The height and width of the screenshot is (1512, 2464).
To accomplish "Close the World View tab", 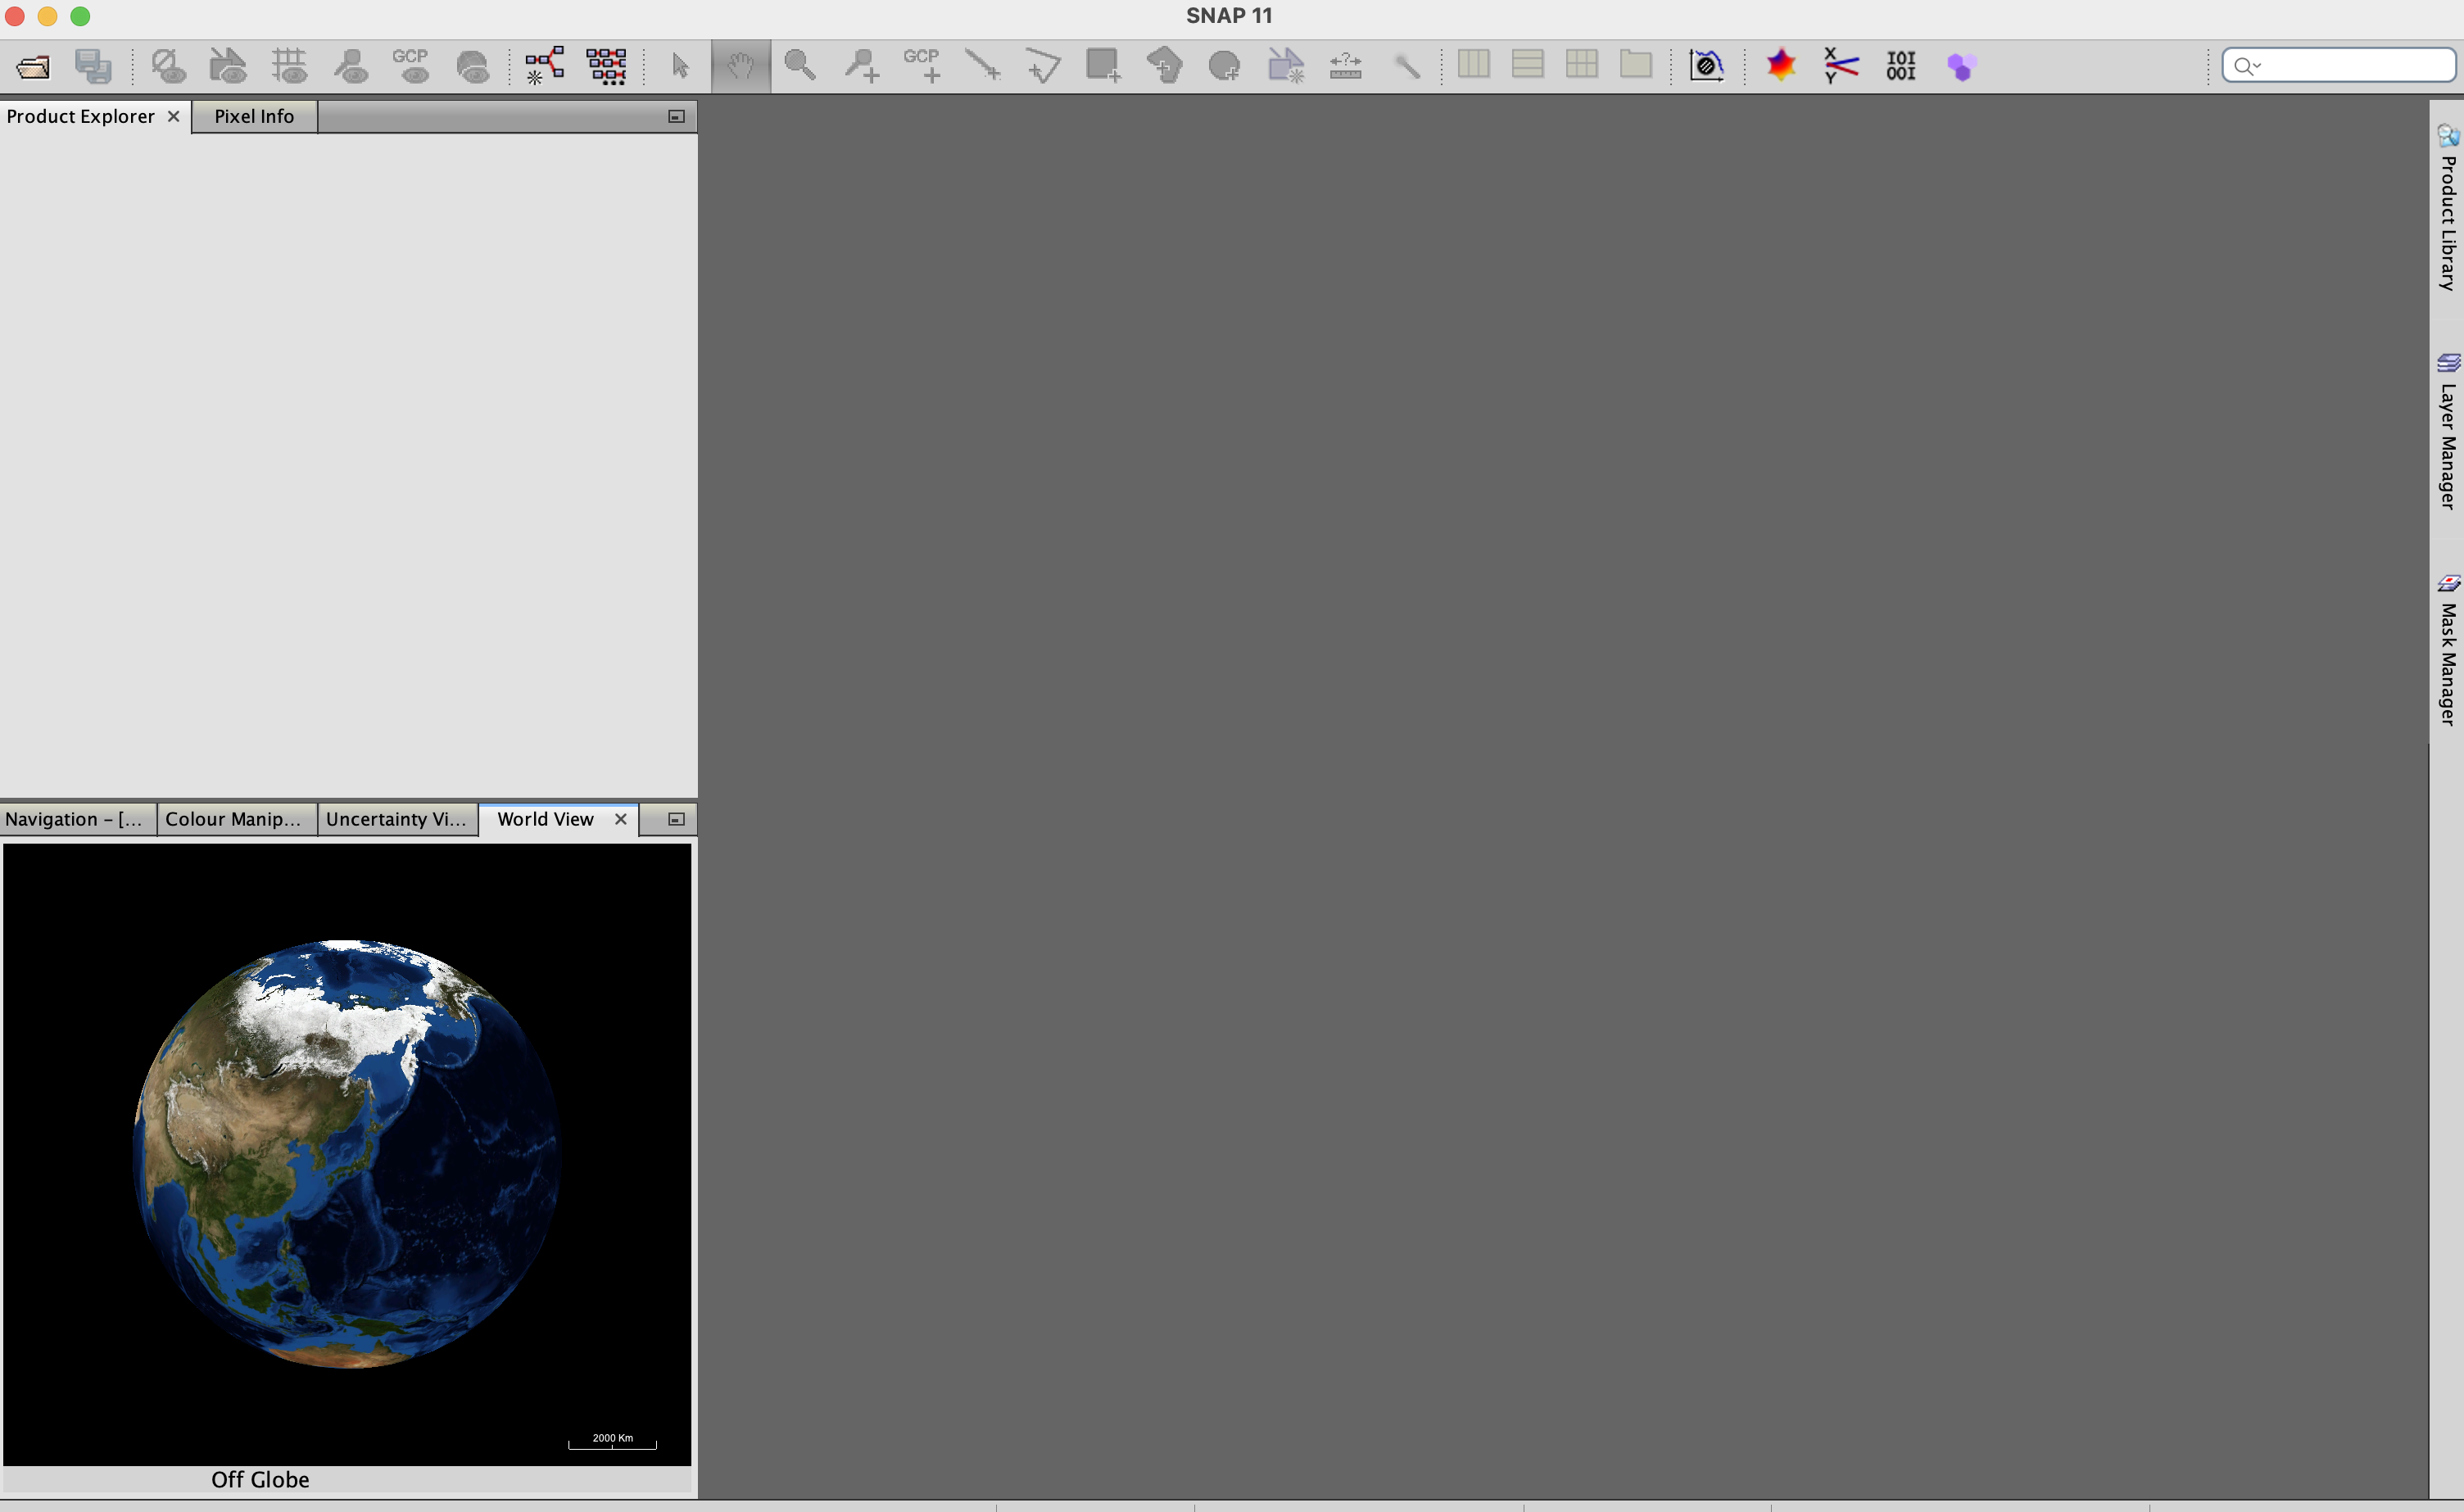I will click(x=621, y=819).
